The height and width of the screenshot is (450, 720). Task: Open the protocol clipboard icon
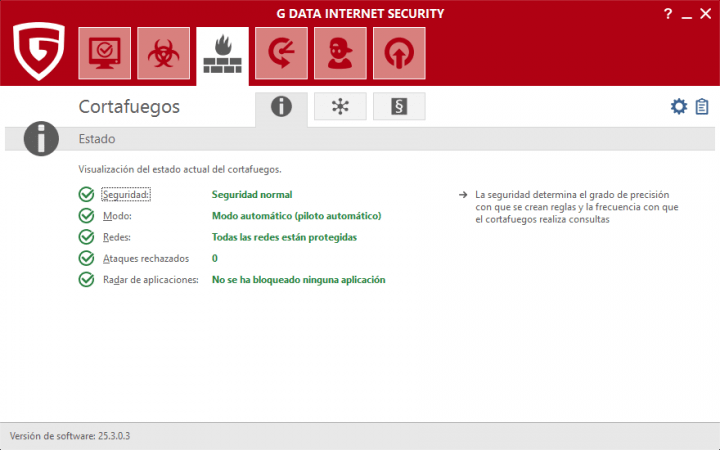point(702,107)
